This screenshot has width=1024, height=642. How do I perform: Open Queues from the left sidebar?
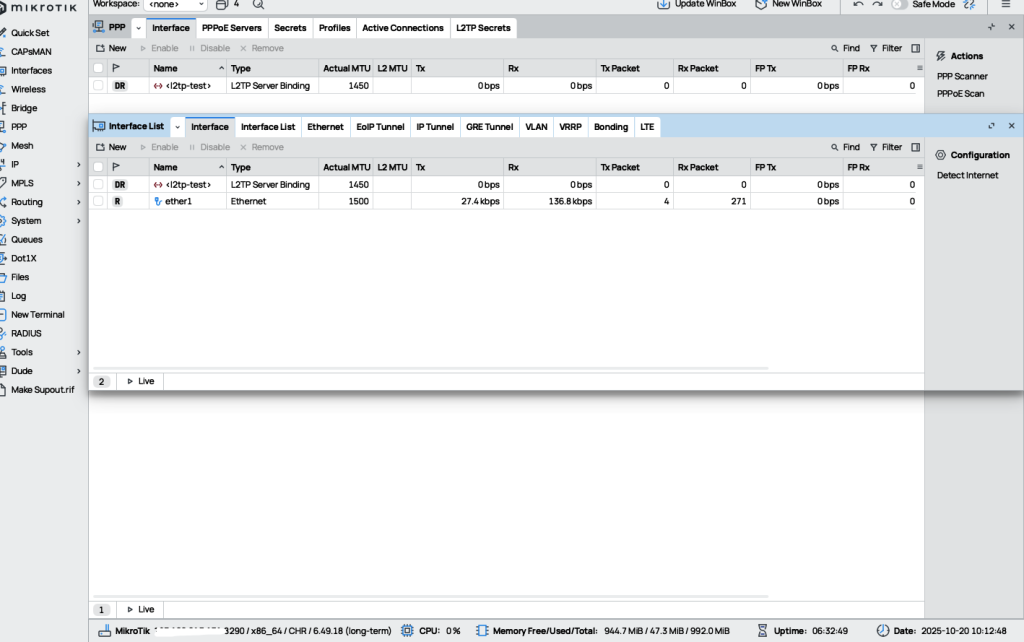tap(25, 239)
